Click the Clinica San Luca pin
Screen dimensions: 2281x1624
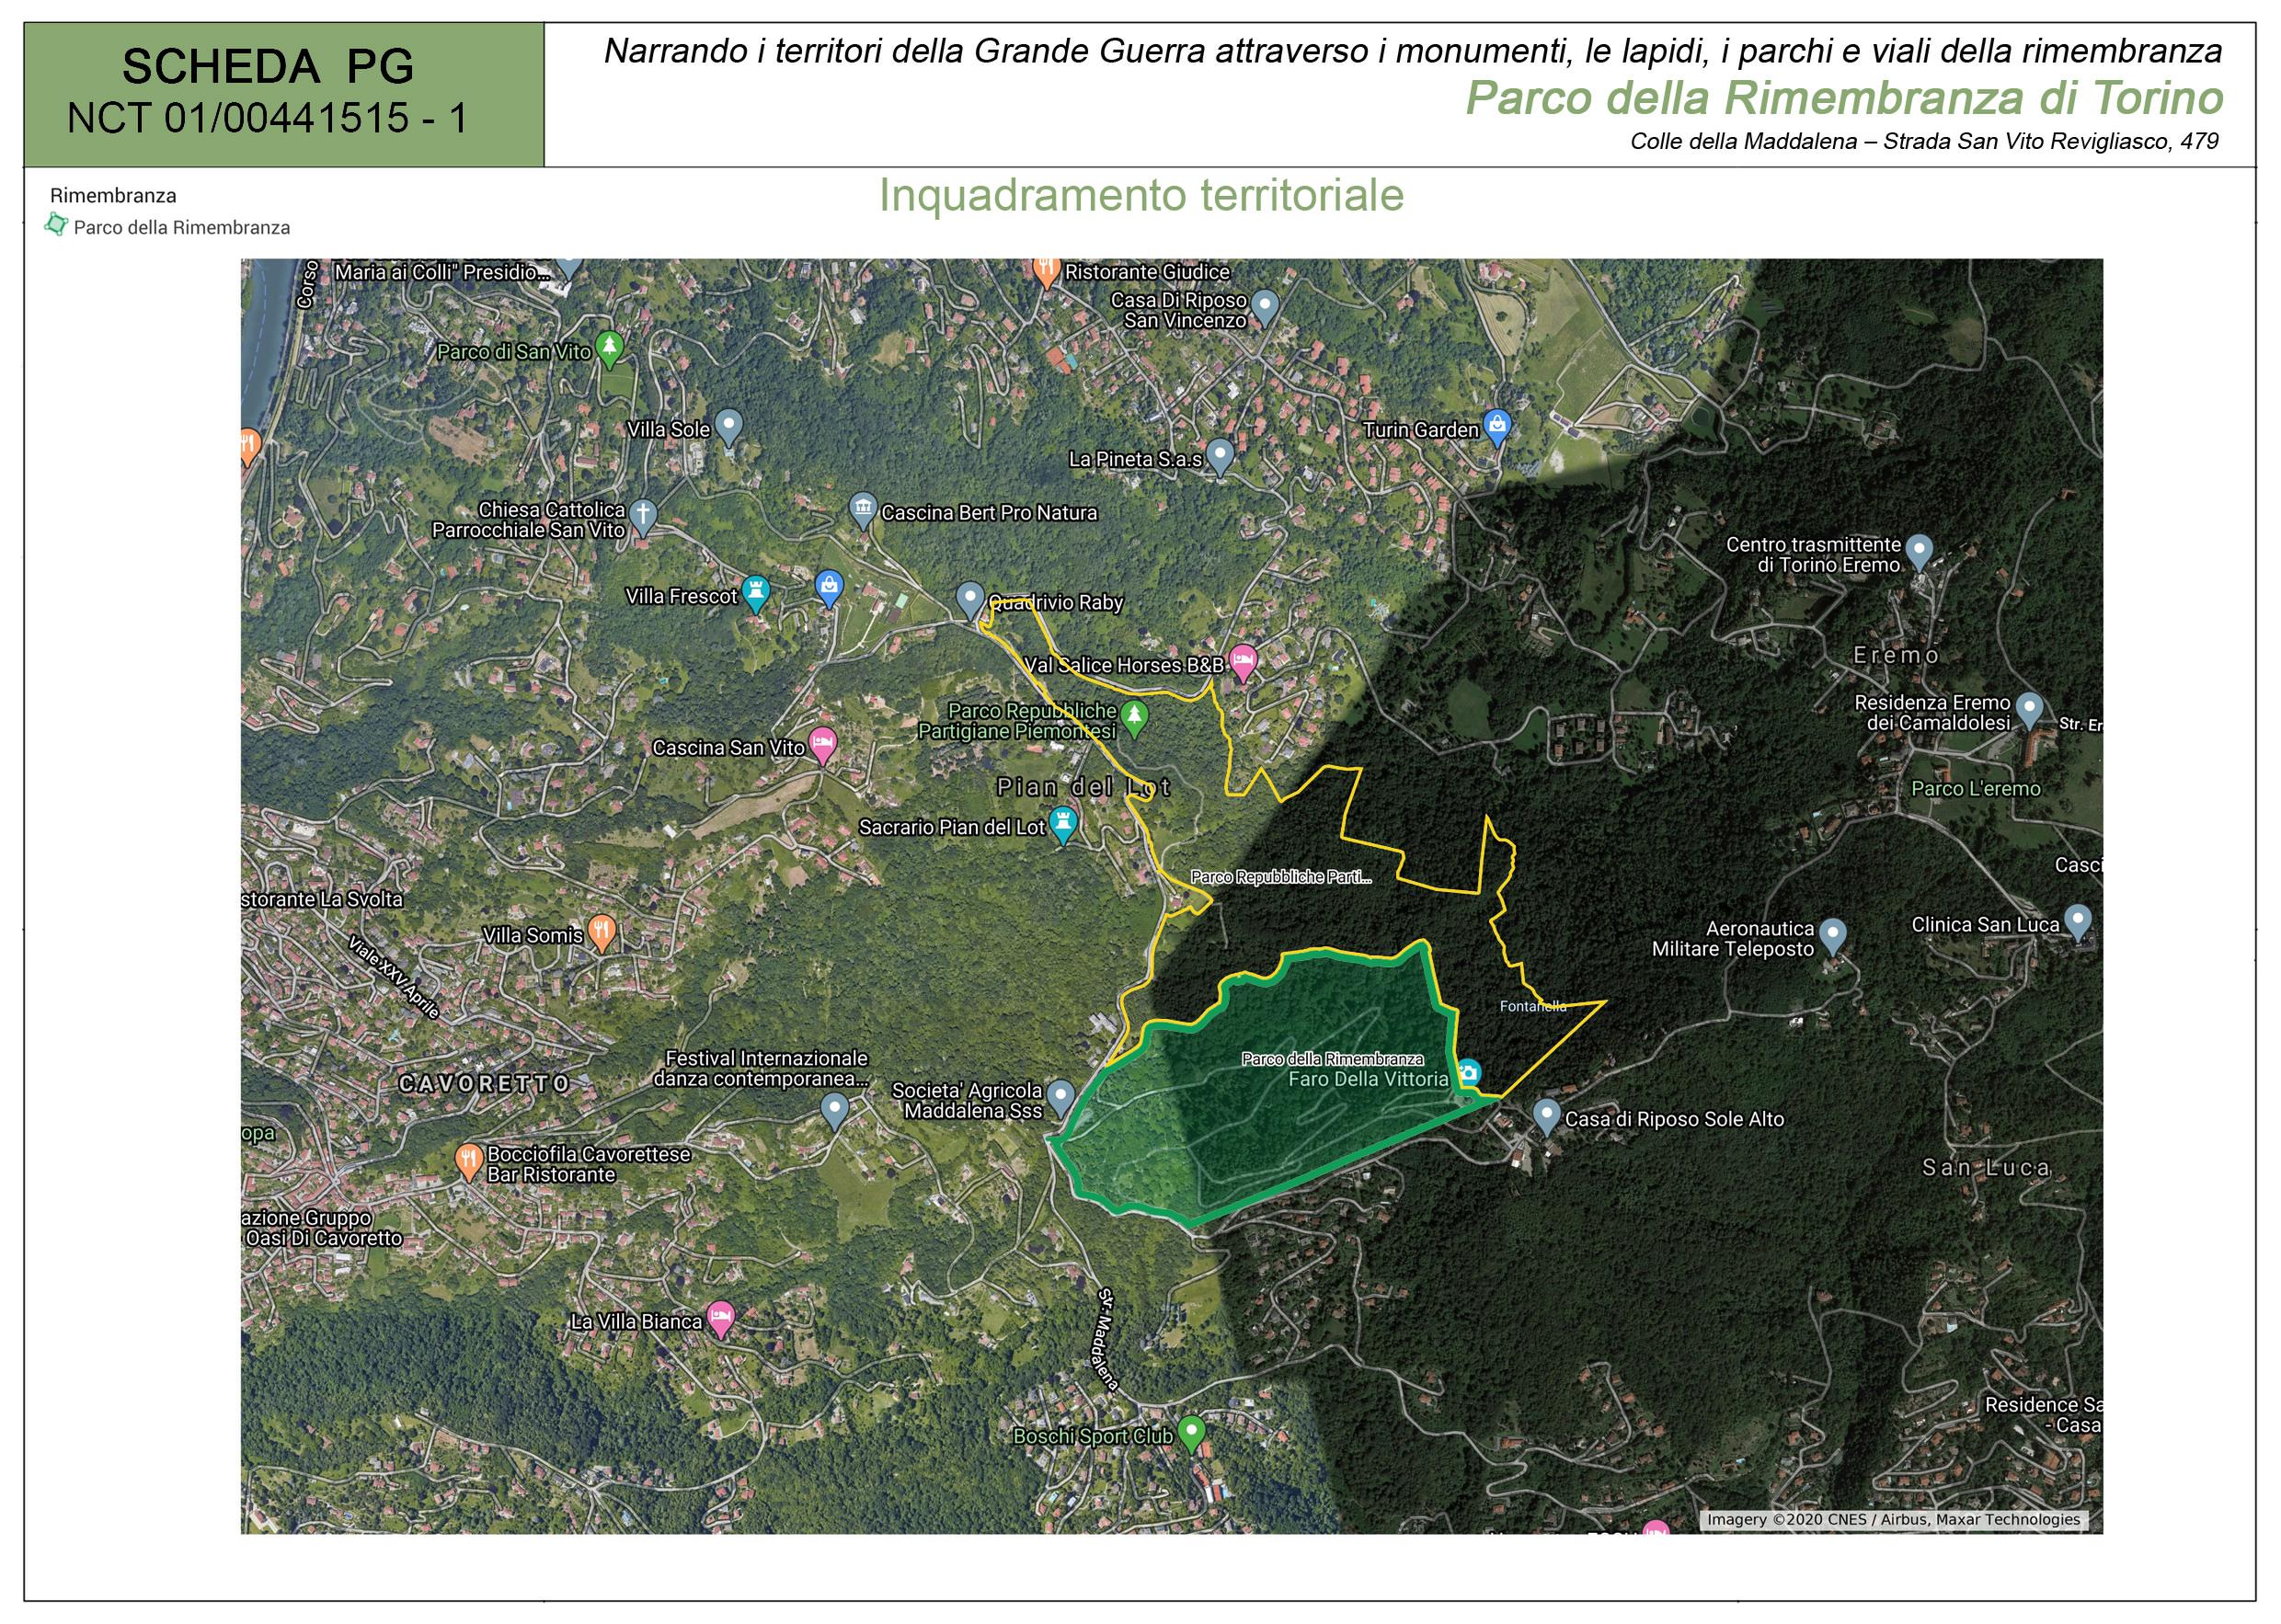[x=2078, y=920]
